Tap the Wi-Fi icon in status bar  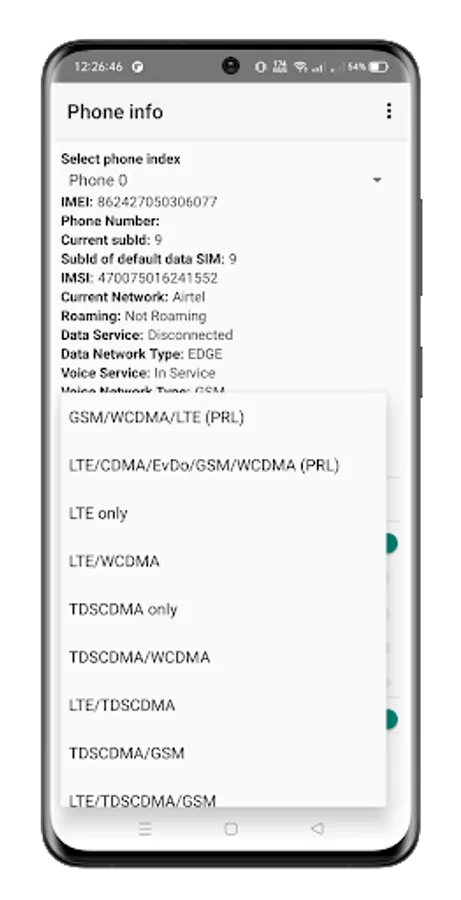click(300, 67)
